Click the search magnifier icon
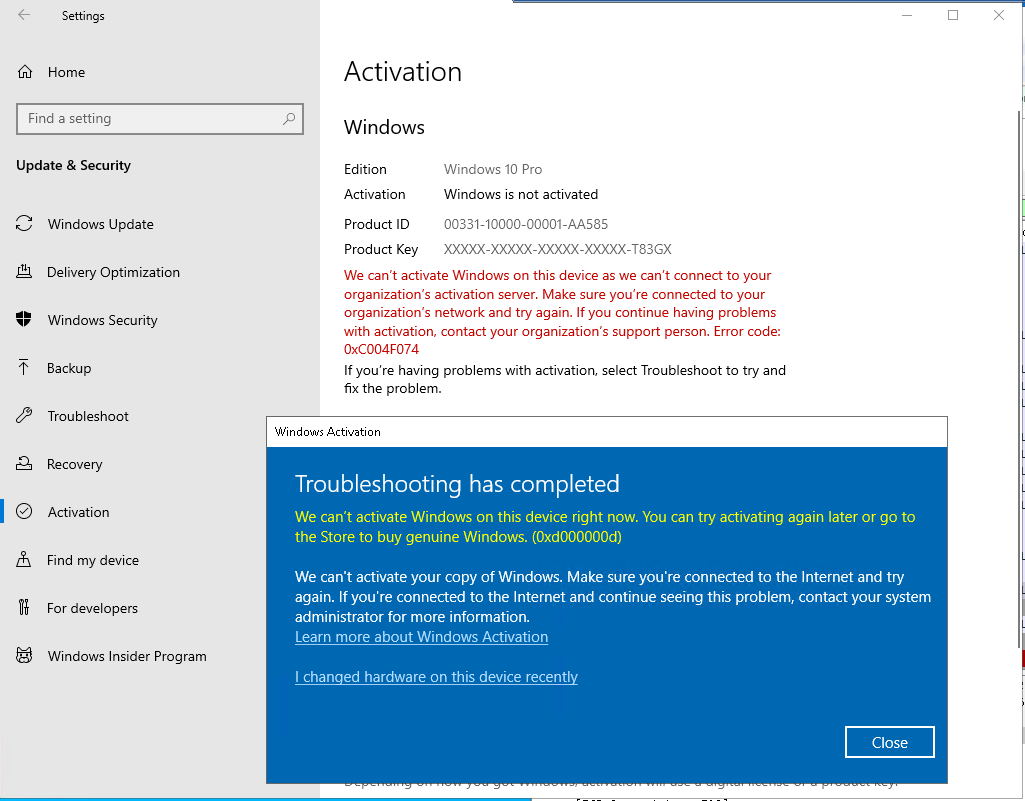 tap(289, 118)
